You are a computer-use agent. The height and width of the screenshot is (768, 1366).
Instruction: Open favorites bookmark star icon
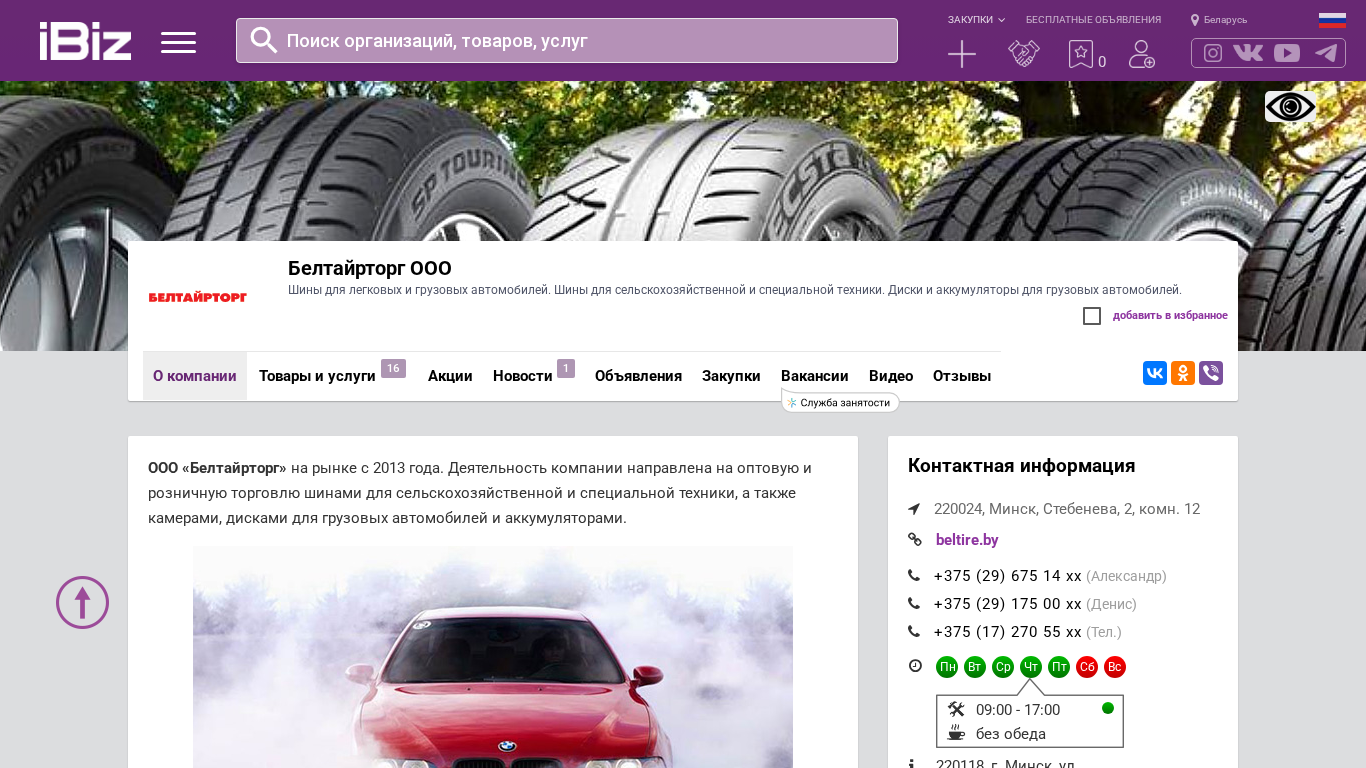[x=1081, y=54]
